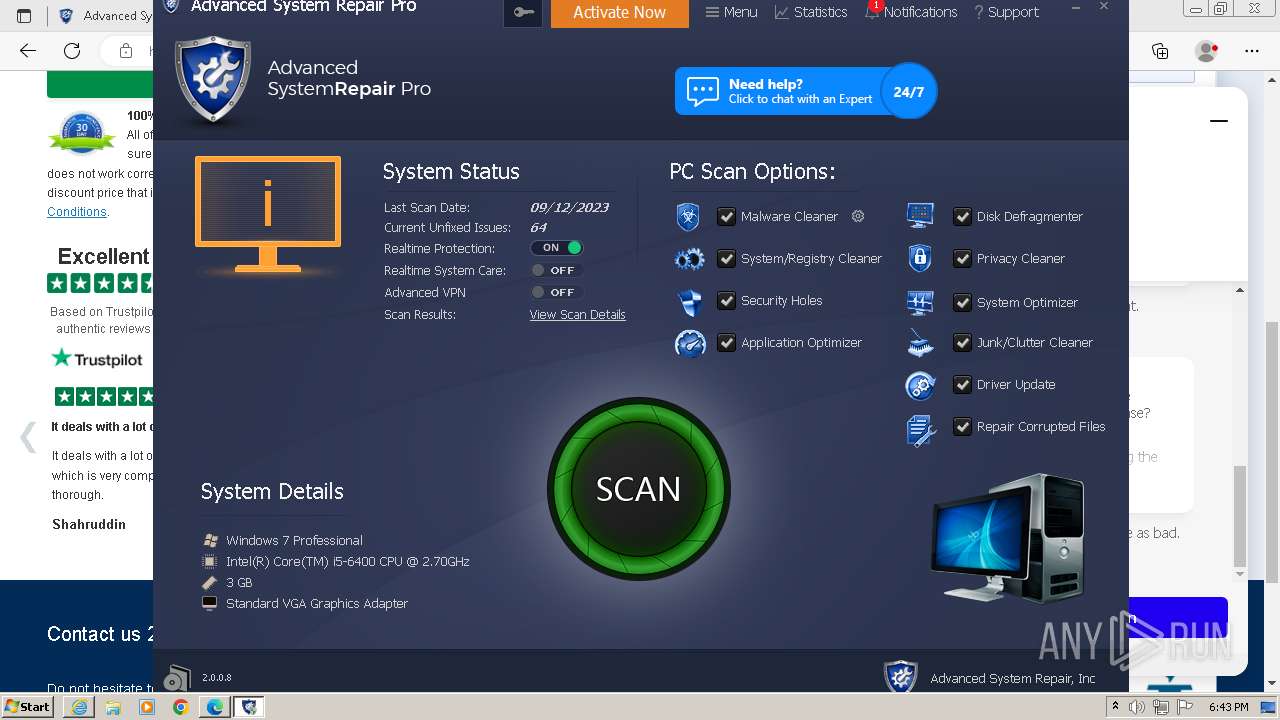Click the 24/7 circle badge
Viewport: 1280px width, 720px height.
[908, 91]
